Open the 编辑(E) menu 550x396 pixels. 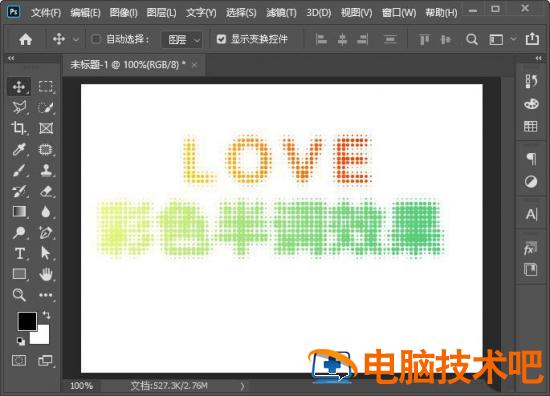click(85, 13)
